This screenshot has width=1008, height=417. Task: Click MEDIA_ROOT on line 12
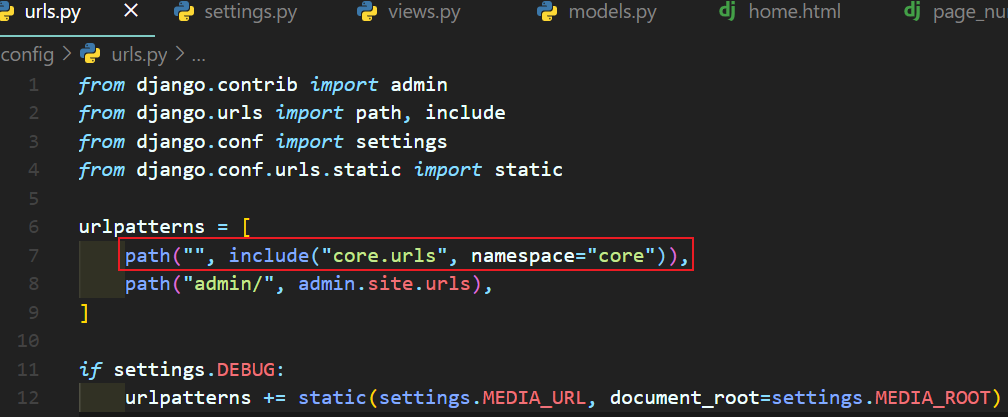(x=932, y=398)
